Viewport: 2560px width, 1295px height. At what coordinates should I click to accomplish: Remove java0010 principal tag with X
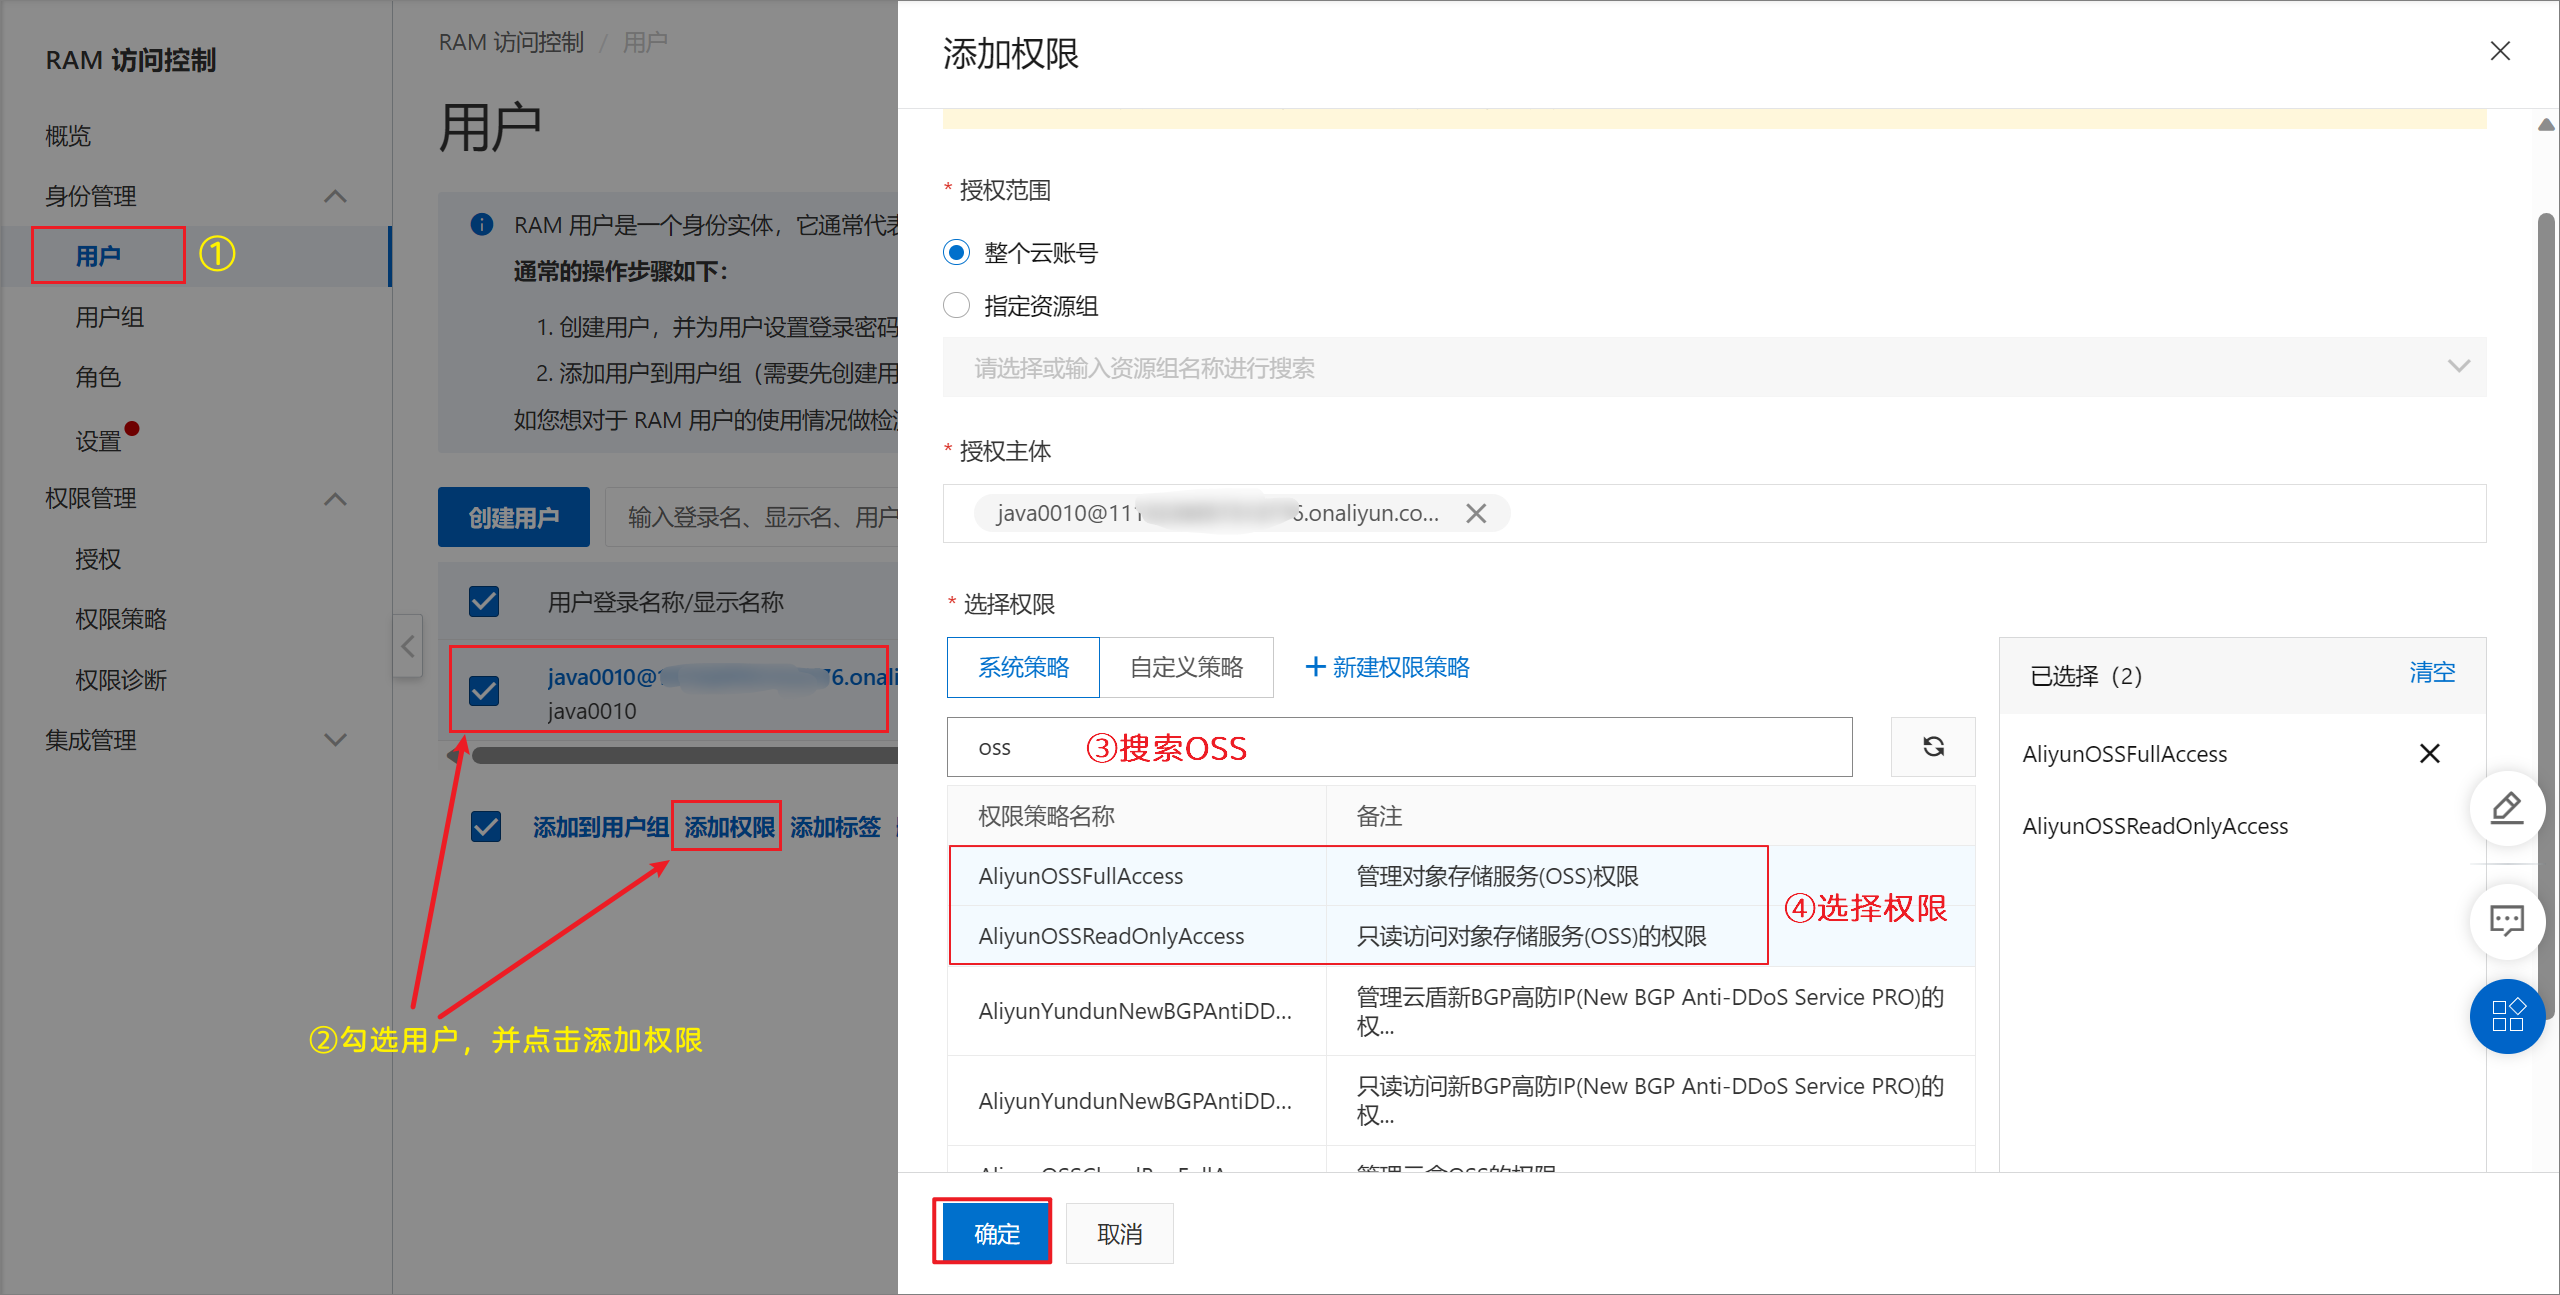pyautogui.click(x=1476, y=513)
